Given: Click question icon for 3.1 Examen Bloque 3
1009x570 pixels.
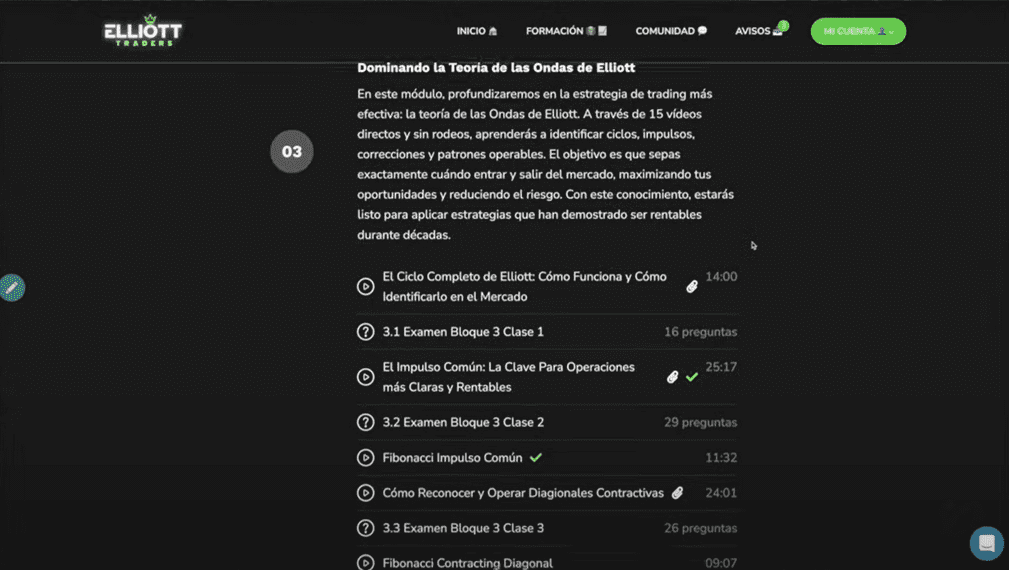Looking at the screenshot, I should pos(366,332).
